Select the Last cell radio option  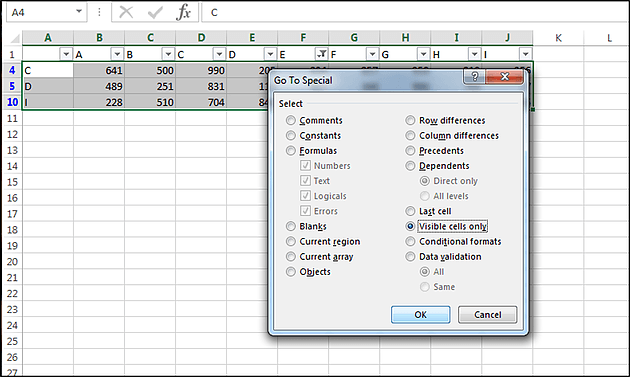(410, 211)
